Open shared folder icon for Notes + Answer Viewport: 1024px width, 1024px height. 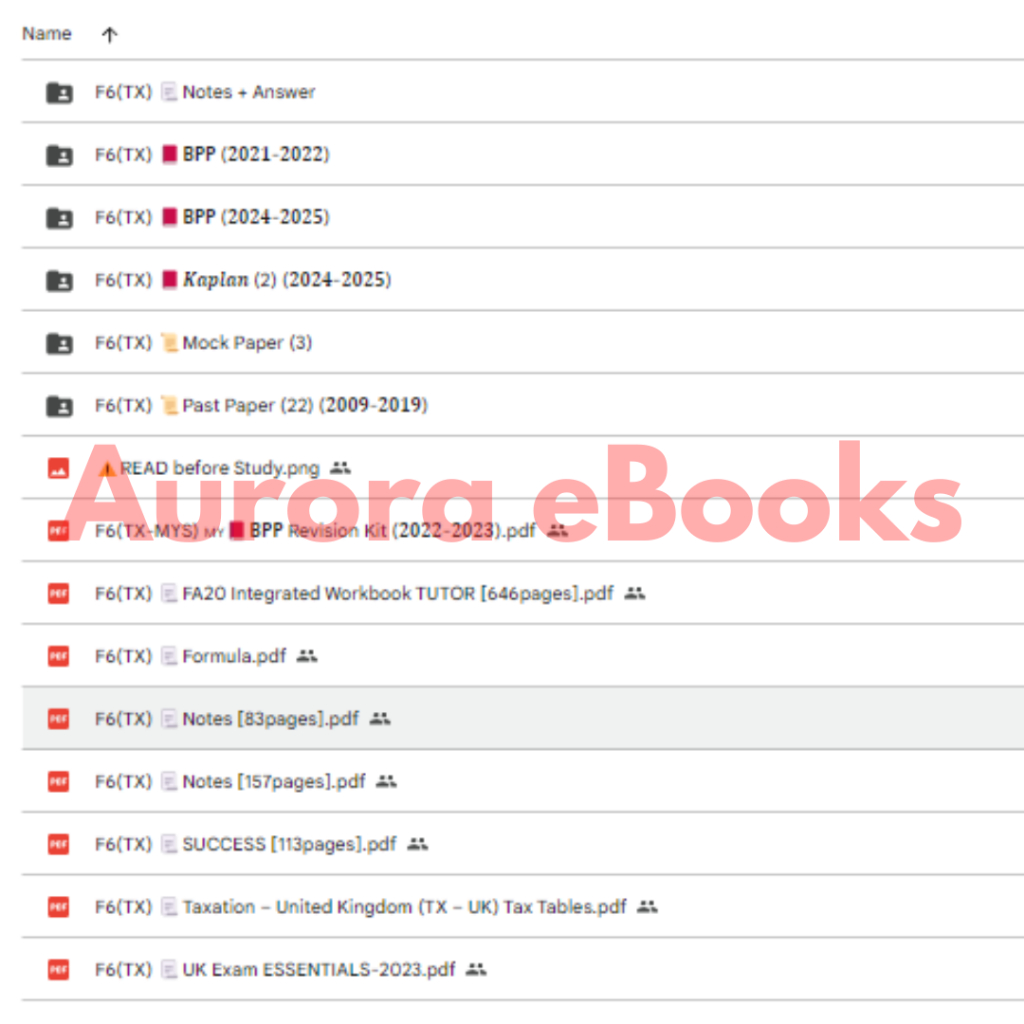tap(59, 93)
